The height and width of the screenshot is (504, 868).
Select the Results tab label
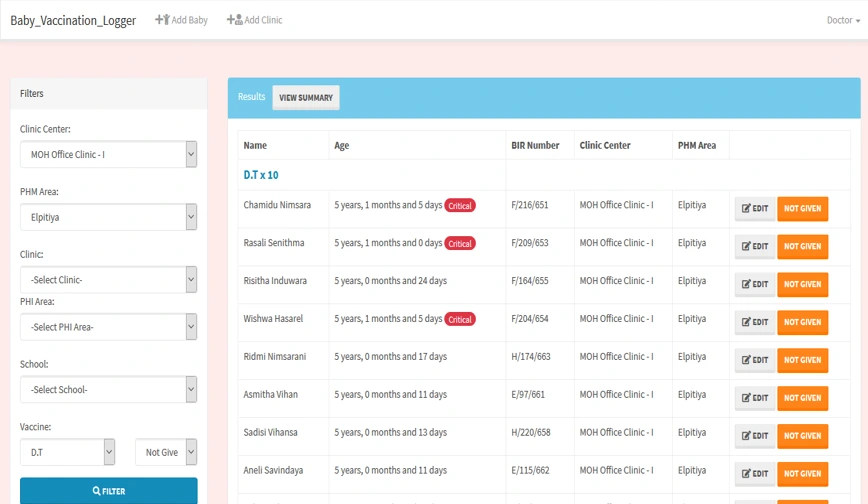[x=251, y=97]
